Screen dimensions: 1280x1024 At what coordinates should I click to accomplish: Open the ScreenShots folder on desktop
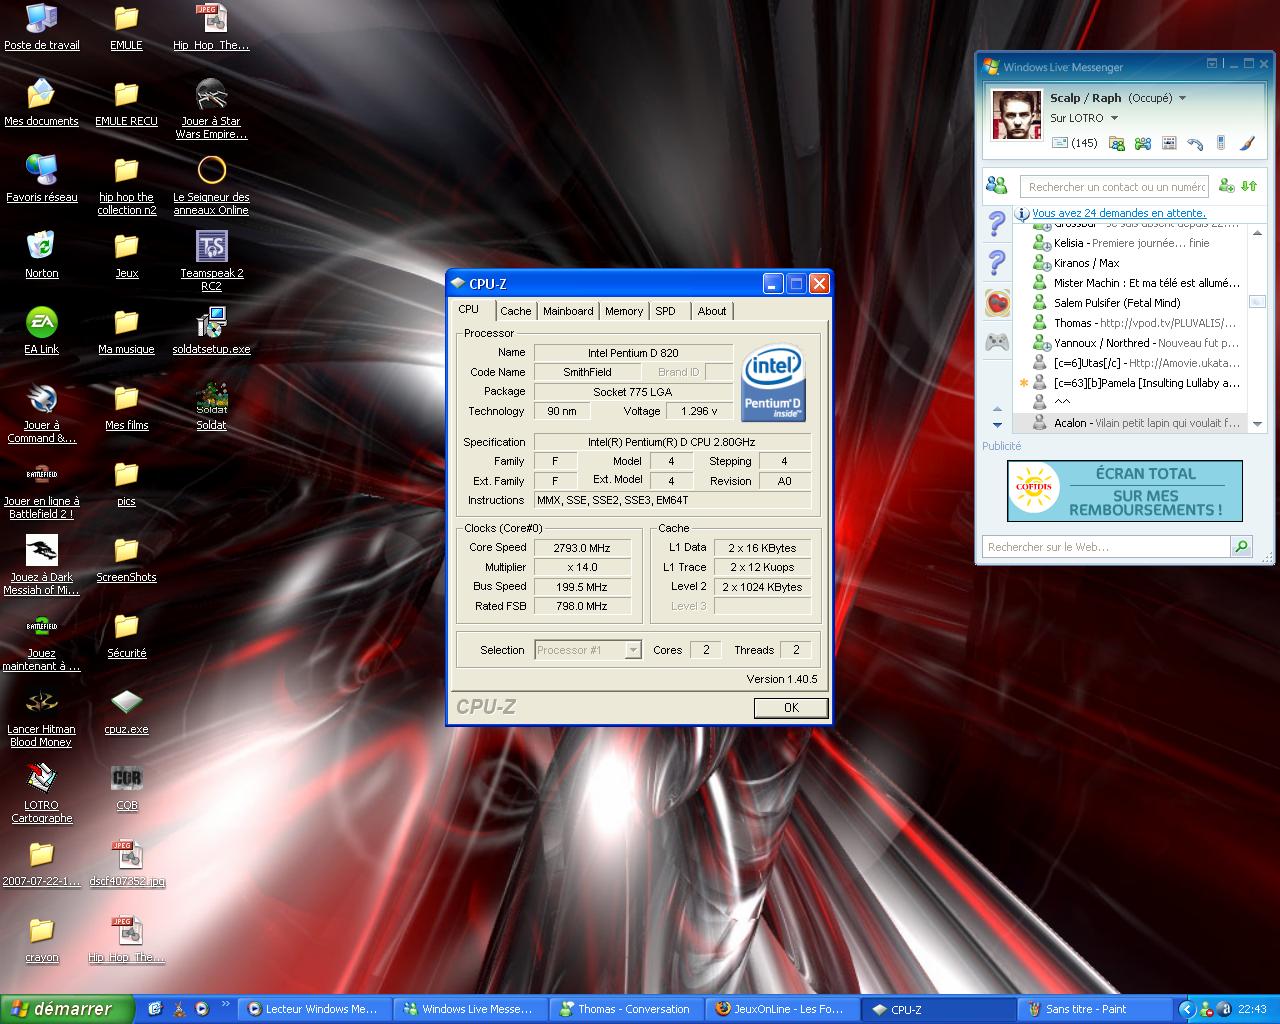(126, 558)
